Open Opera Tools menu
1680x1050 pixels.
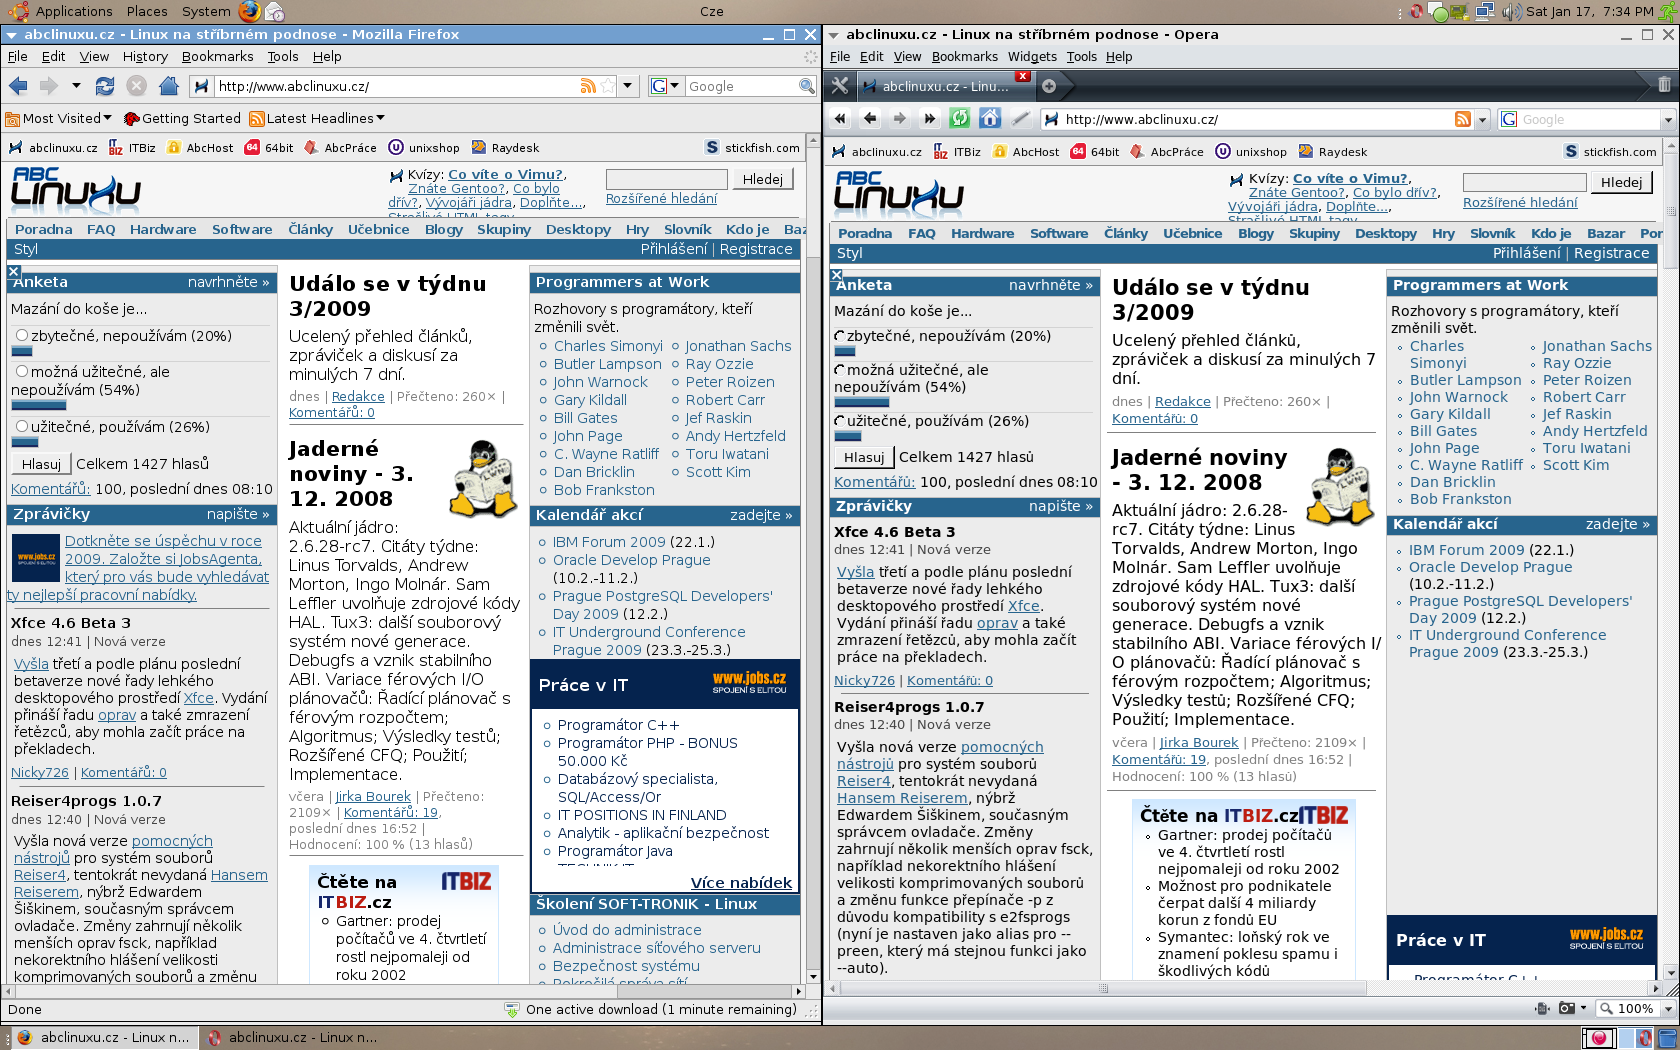[1081, 57]
